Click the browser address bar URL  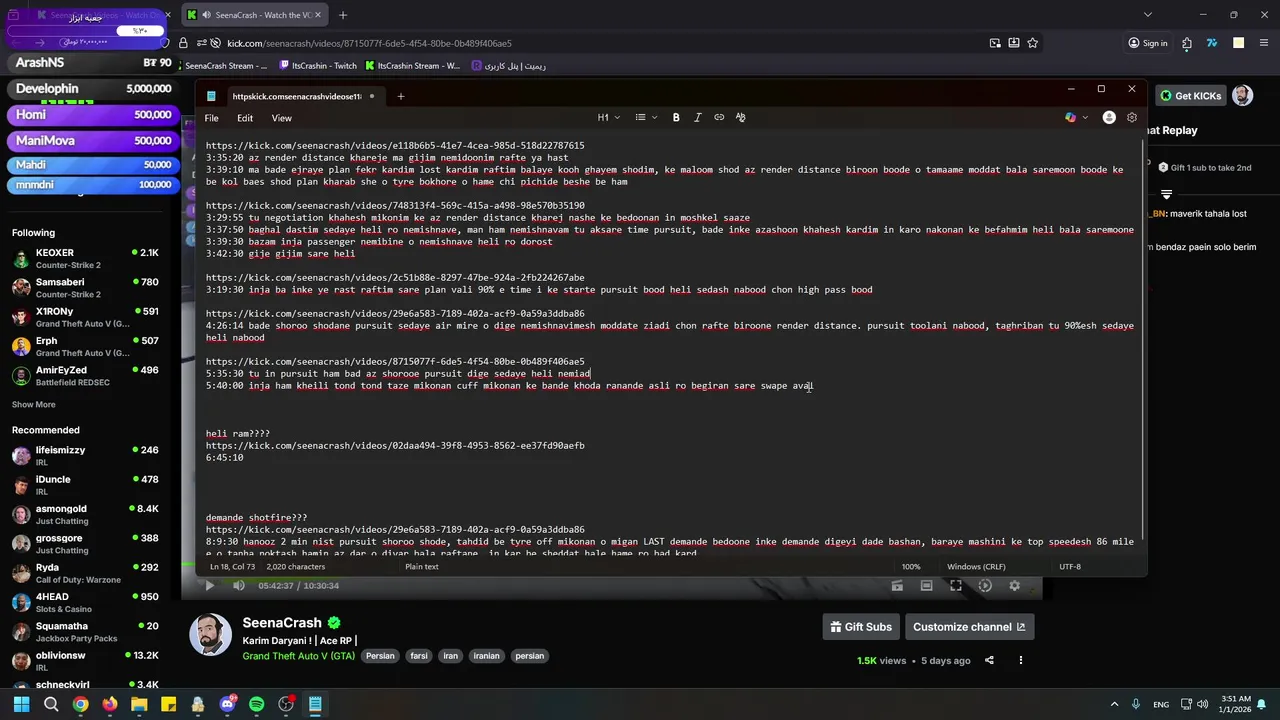pyautogui.click(x=369, y=43)
